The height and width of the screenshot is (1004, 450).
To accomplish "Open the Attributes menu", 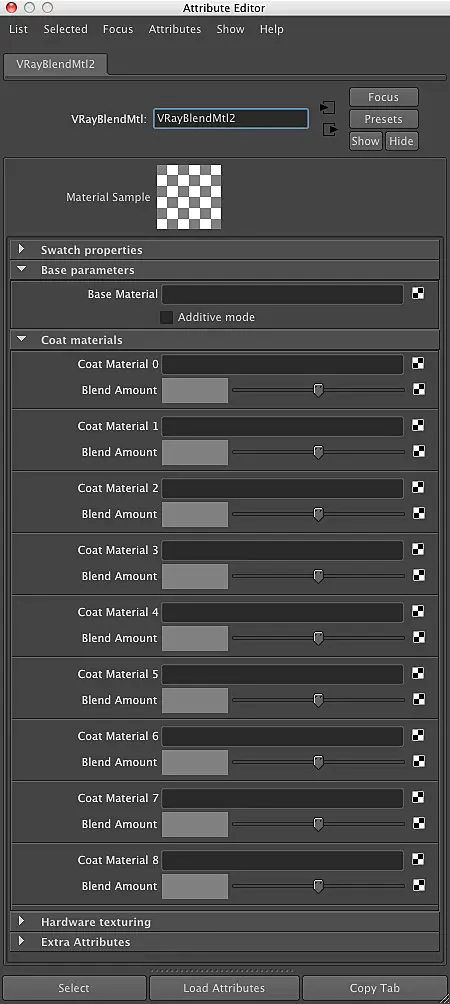I will [175, 29].
